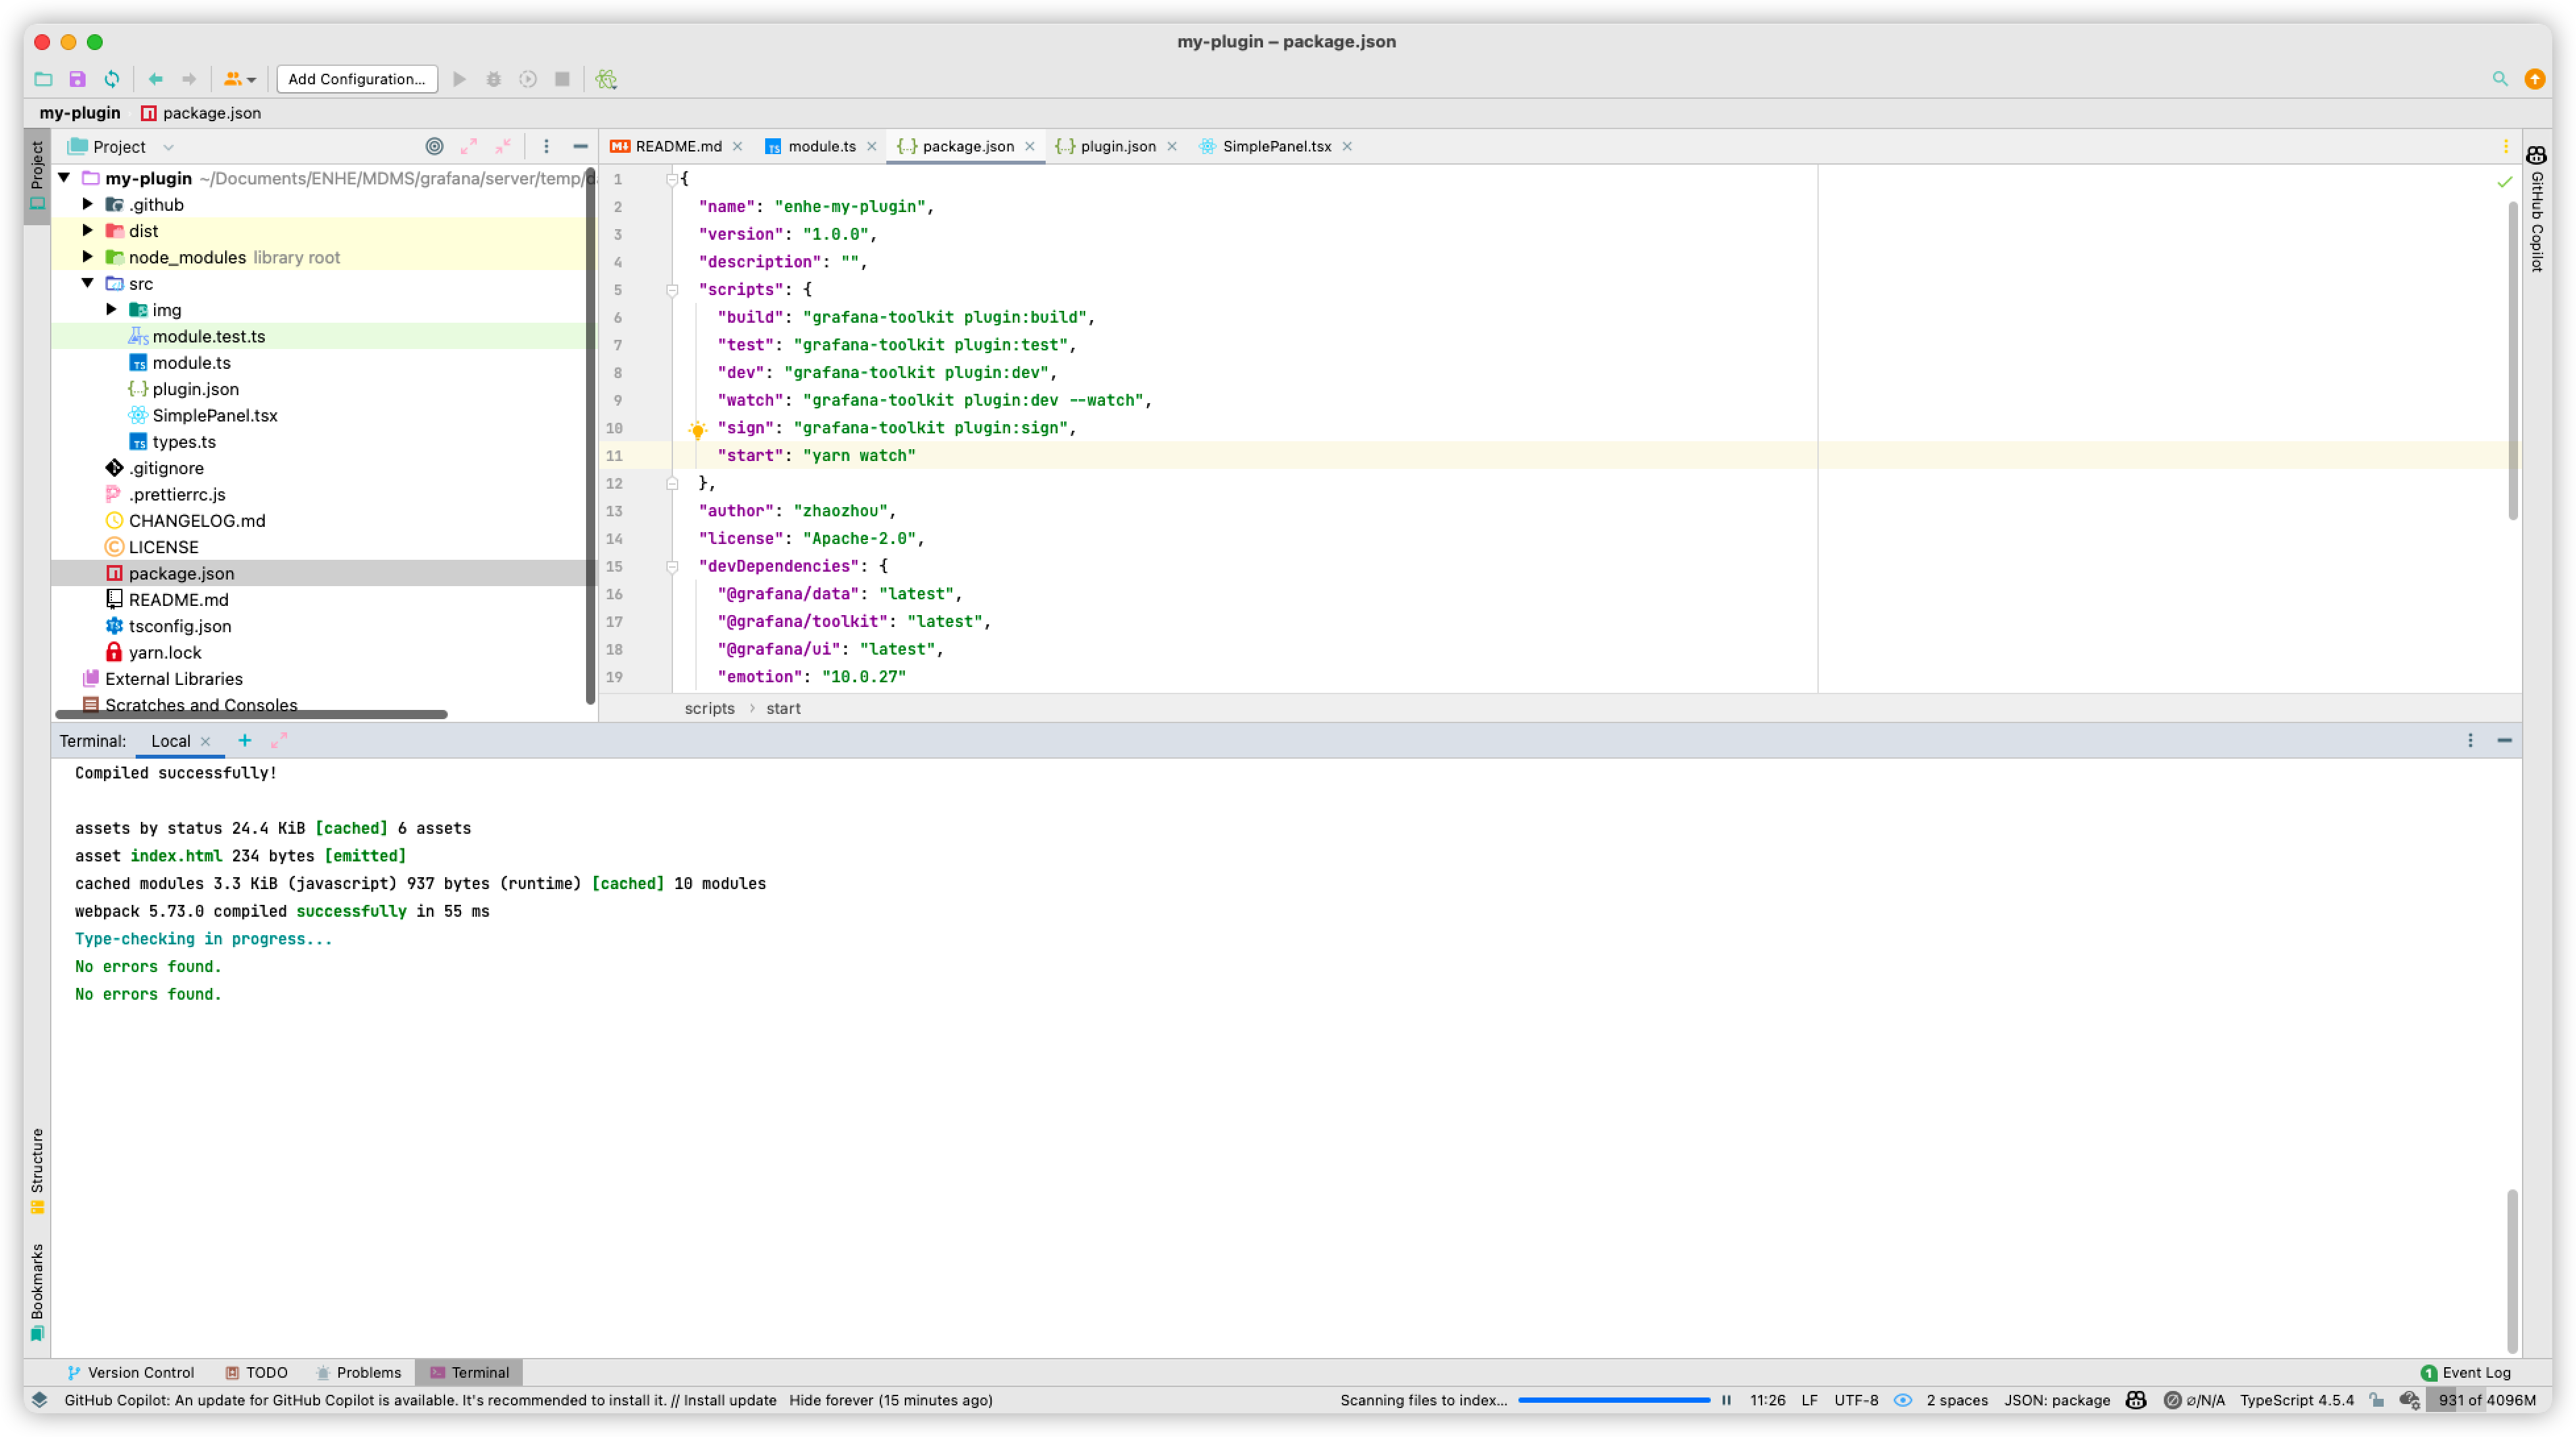Screen dimensions: 2576x1437
Task: Click the yellow intention lightbulb on line 10
Action: pyautogui.click(x=697, y=429)
